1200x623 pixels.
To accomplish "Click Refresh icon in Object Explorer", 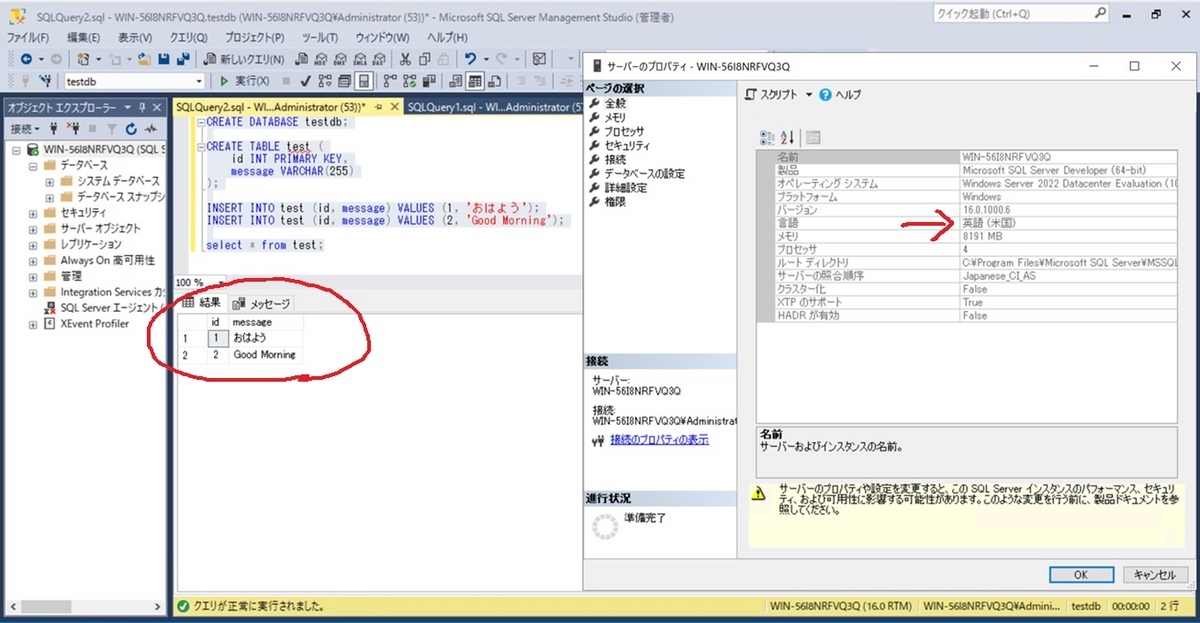I will [x=131, y=129].
